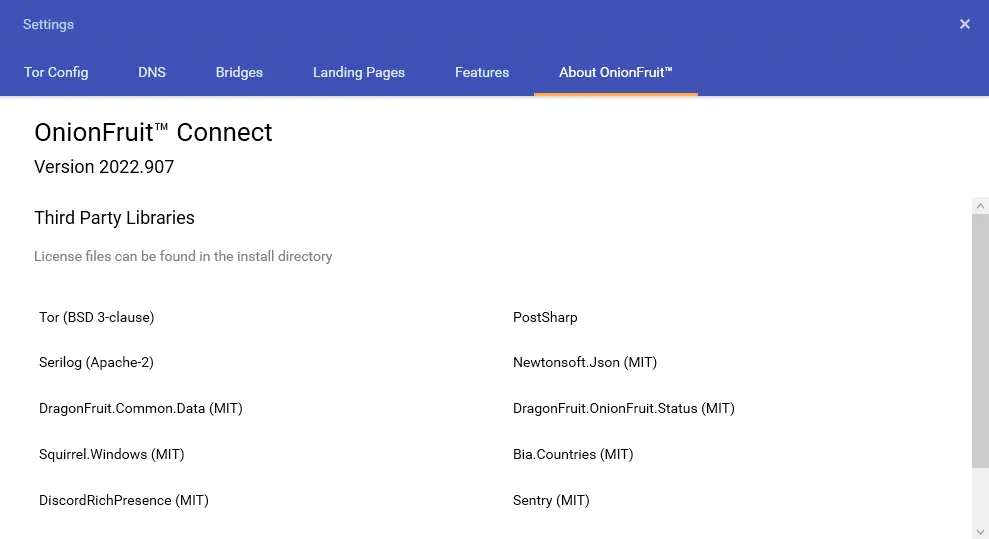
Task: Open the Tor Config tab
Action: click(x=56, y=72)
